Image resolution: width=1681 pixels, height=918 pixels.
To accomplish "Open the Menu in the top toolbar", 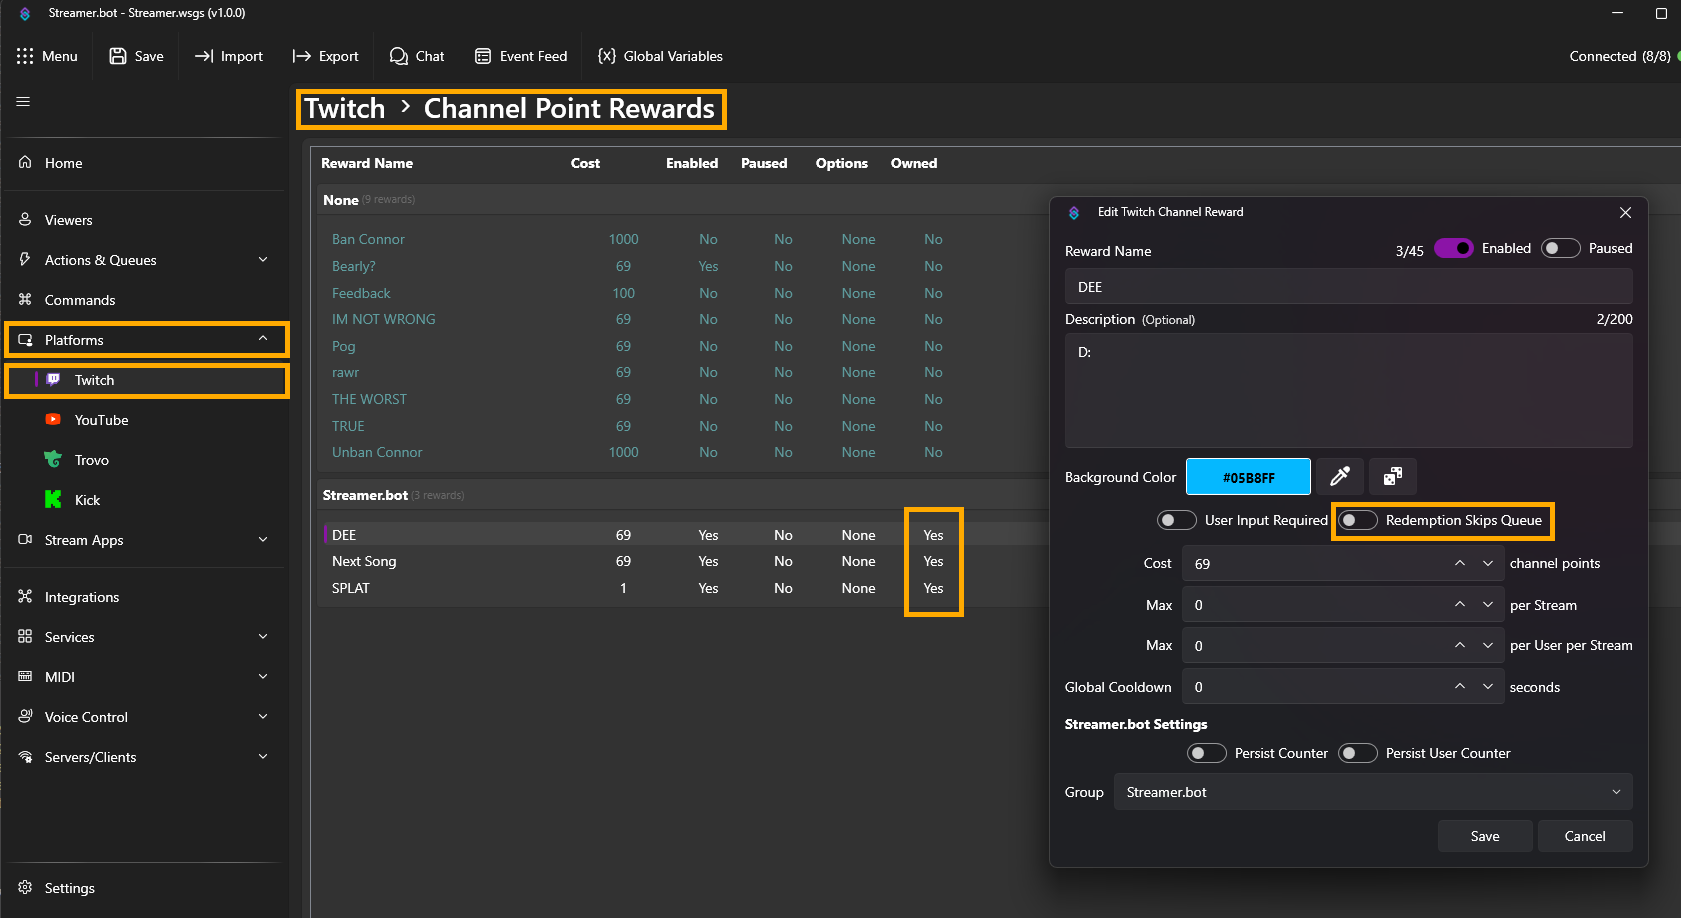I will click(x=48, y=56).
